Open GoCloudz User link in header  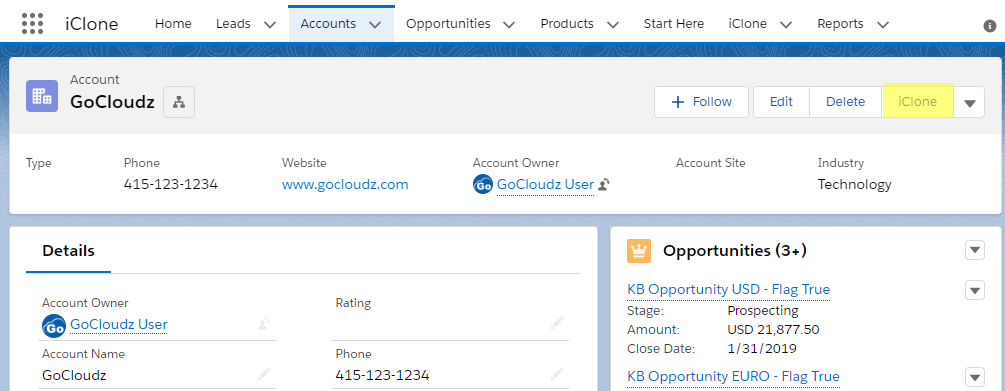point(545,185)
